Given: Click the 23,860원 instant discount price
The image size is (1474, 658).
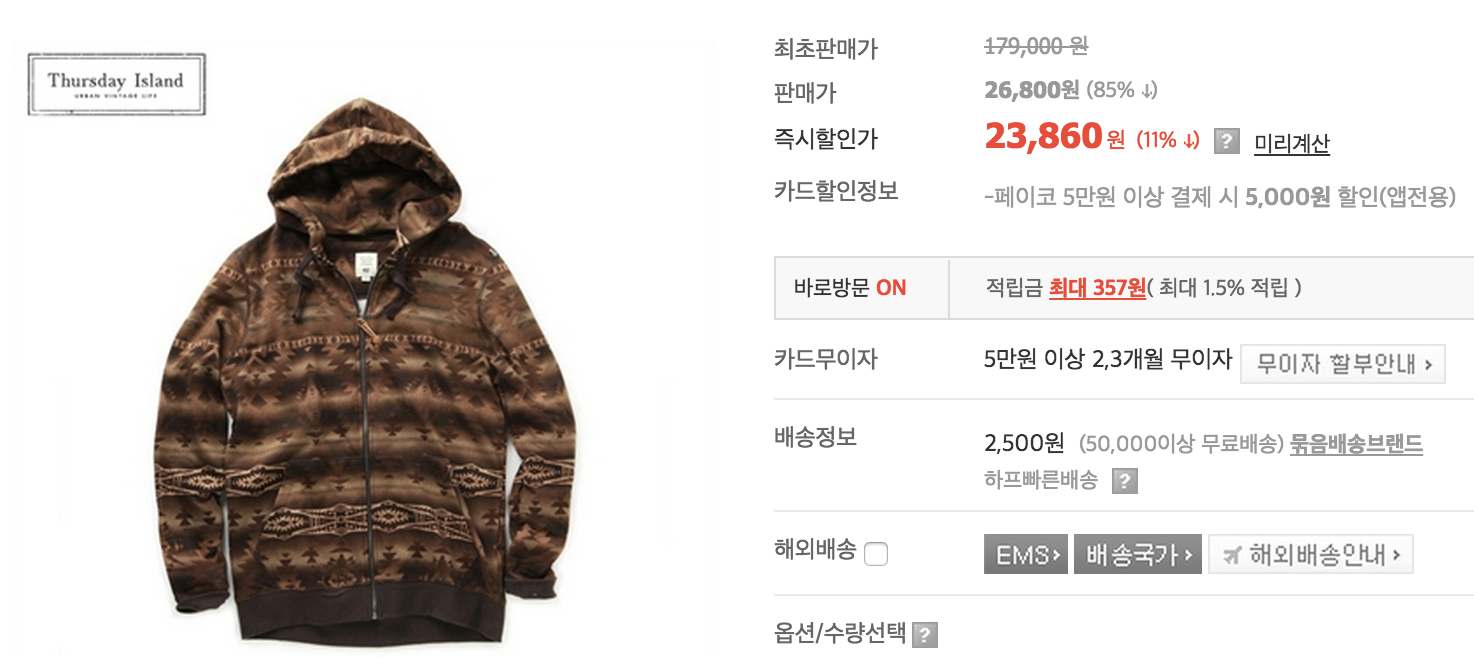Looking at the screenshot, I should (1055, 137).
